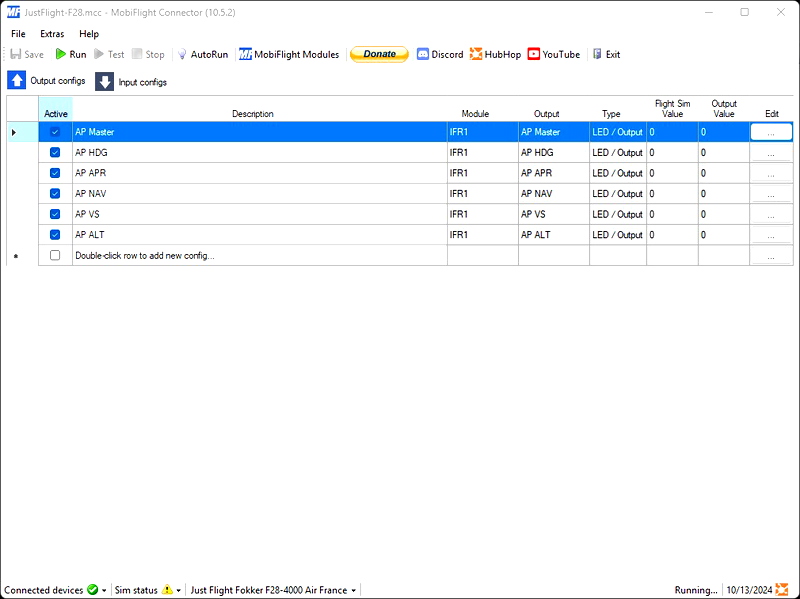Open the Extras menu

(52, 34)
